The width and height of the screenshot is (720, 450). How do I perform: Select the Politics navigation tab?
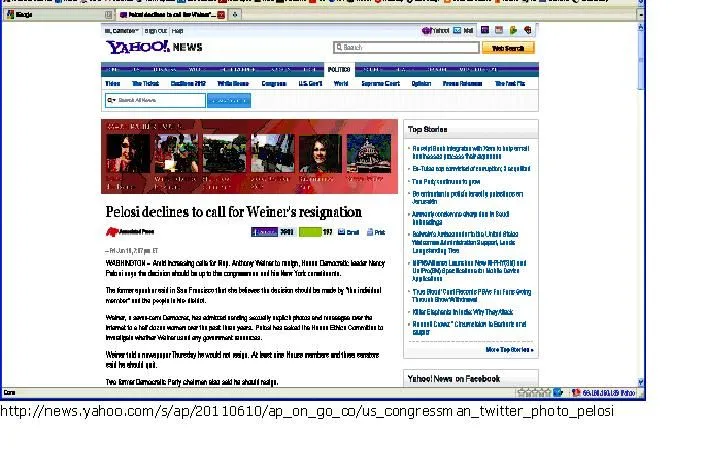pyautogui.click(x=339, y=70)
